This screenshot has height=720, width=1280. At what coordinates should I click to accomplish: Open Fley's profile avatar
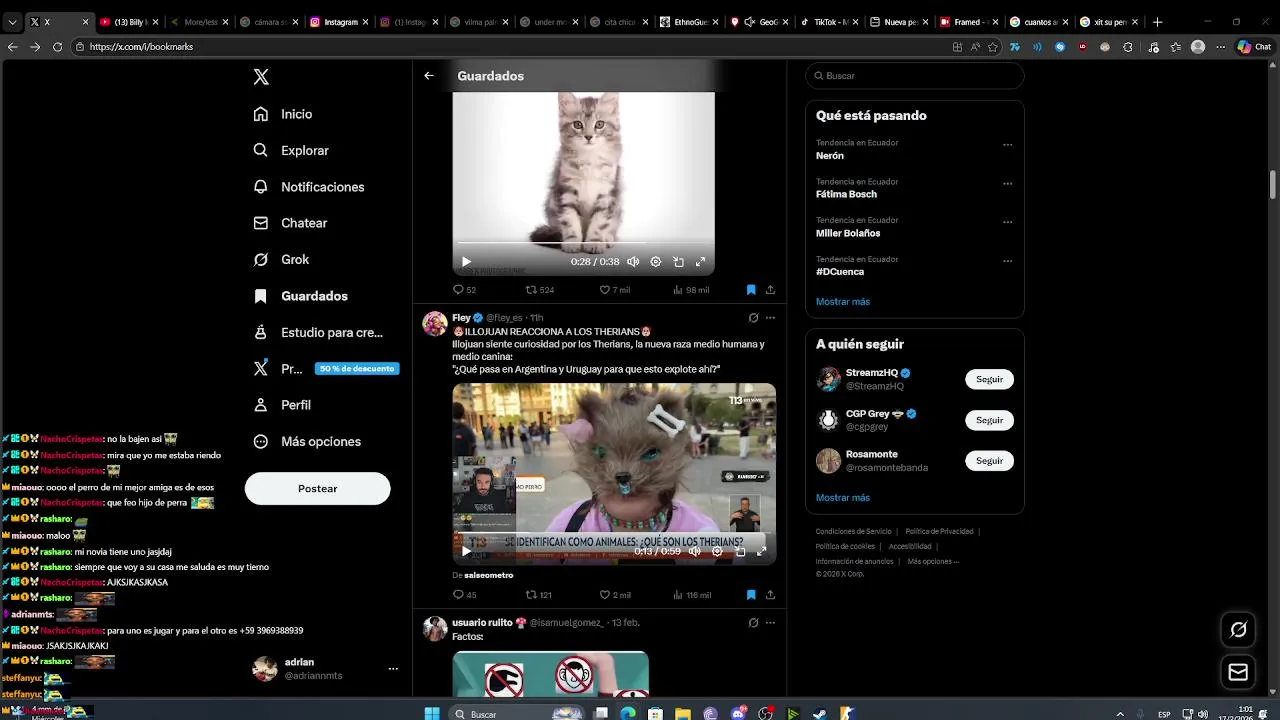click(435, 324)
